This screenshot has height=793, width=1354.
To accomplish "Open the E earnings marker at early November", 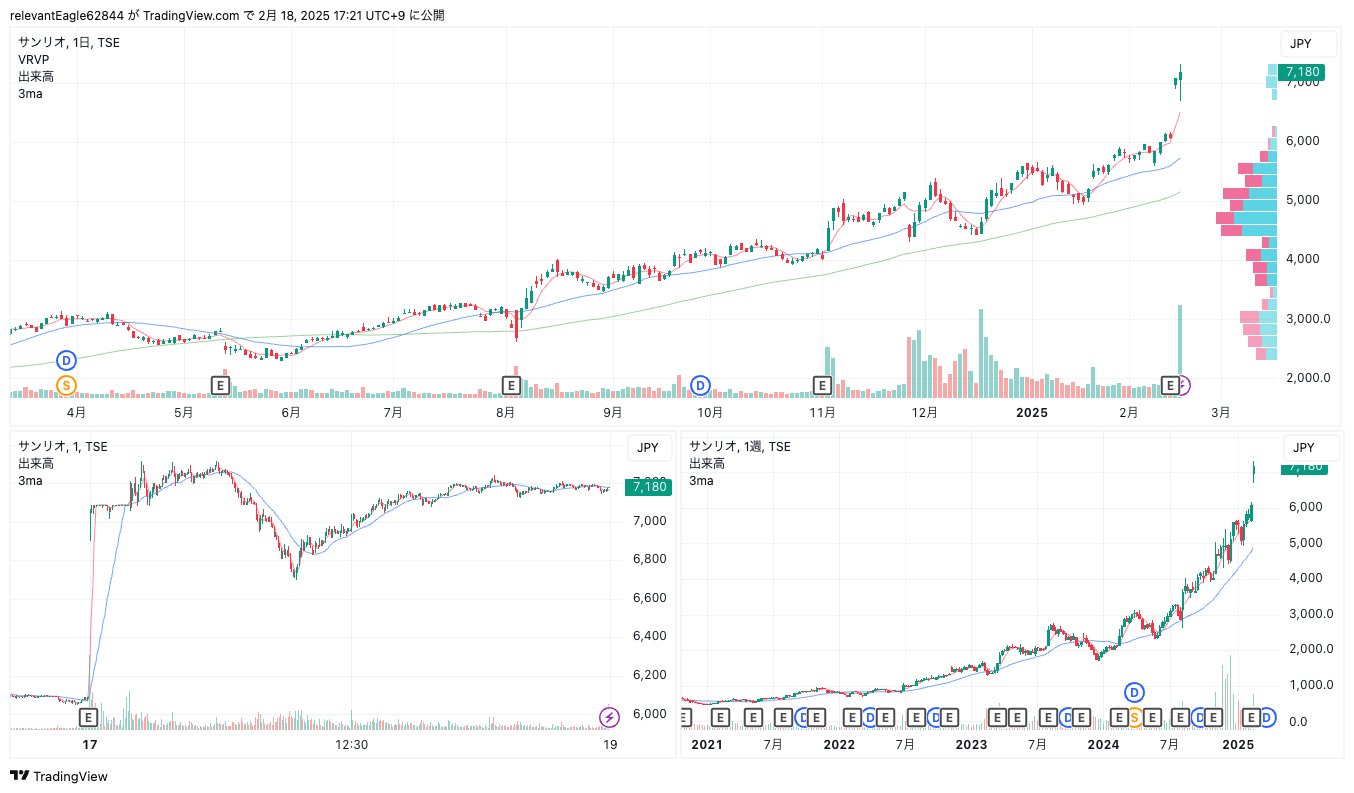I will [822, 385].
